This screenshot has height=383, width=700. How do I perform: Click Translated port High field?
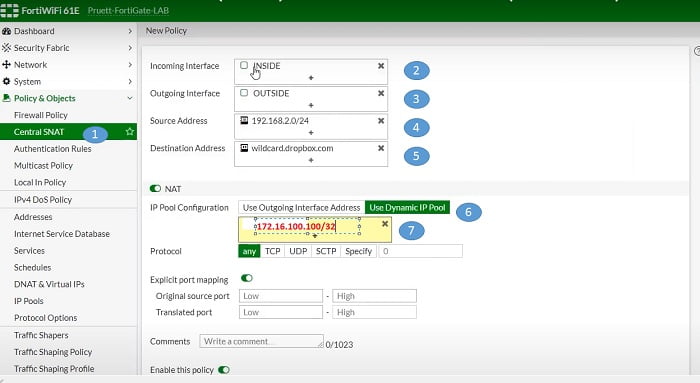(x=375, y=312)
